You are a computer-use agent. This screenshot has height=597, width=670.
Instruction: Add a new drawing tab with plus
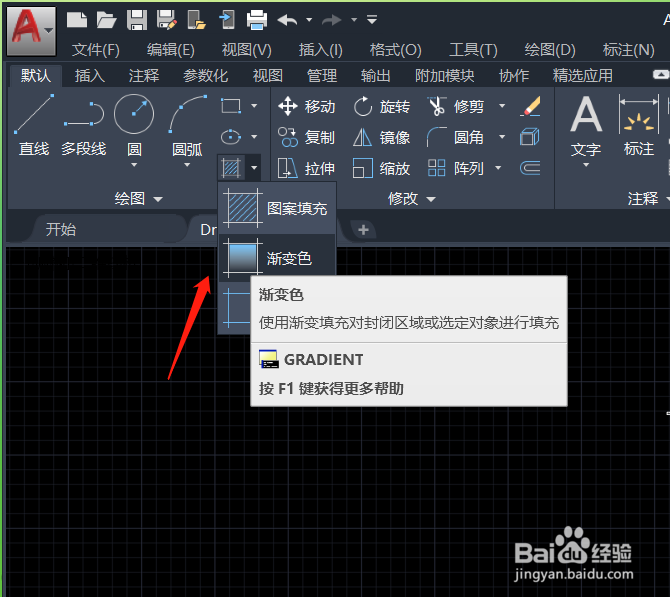click(x=364, y=230)
